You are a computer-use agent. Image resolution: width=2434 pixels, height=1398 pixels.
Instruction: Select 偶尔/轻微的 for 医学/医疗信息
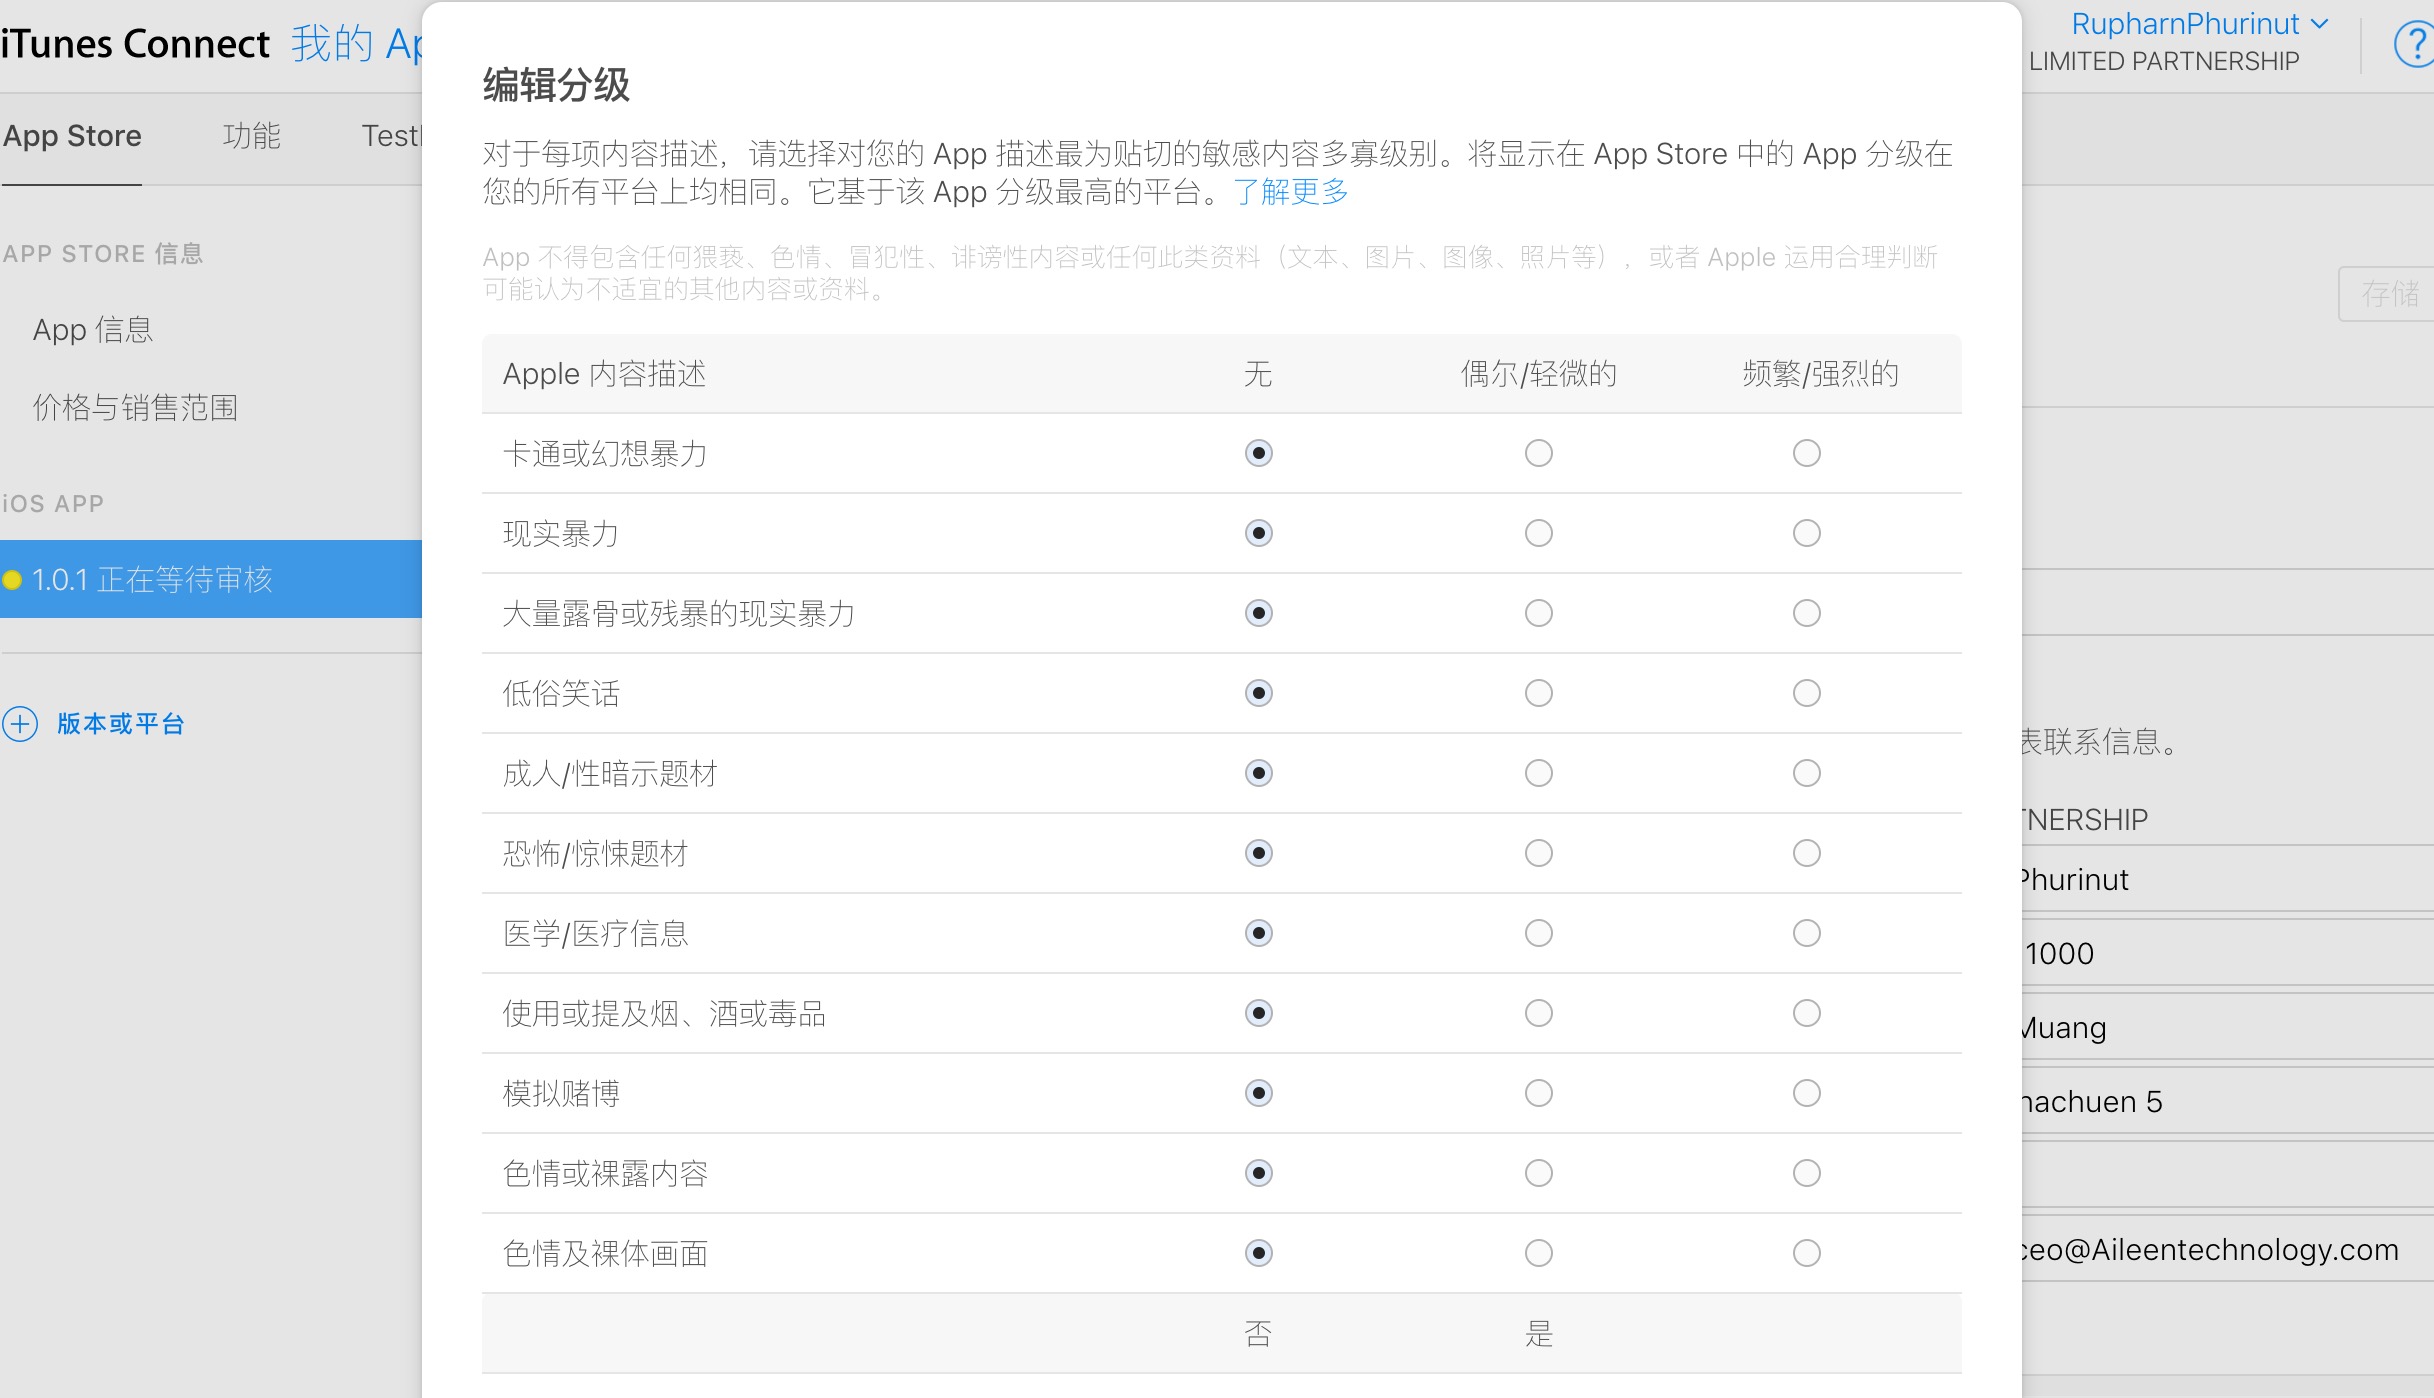click(1538, 933)
